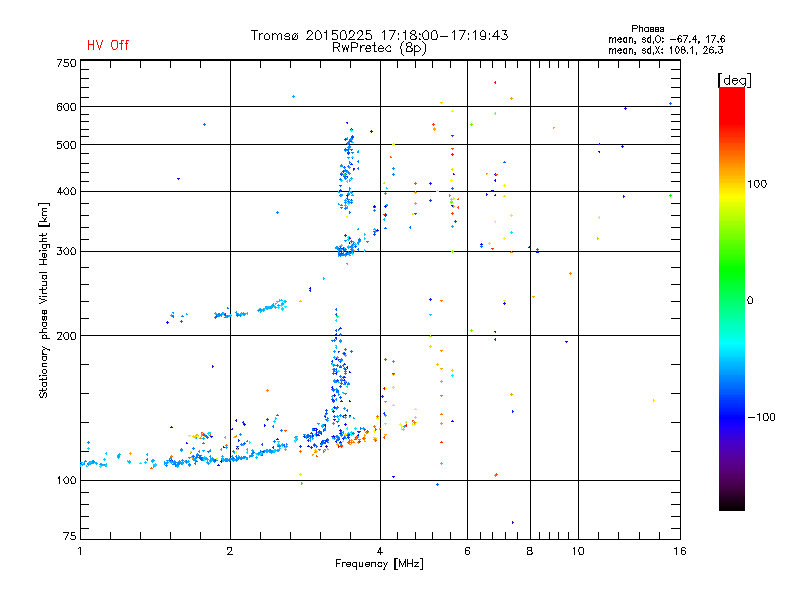Viewport: 800px width, 600px height.
Task: Click colorbar tick label '0'
Action: (x=750, y=301)
